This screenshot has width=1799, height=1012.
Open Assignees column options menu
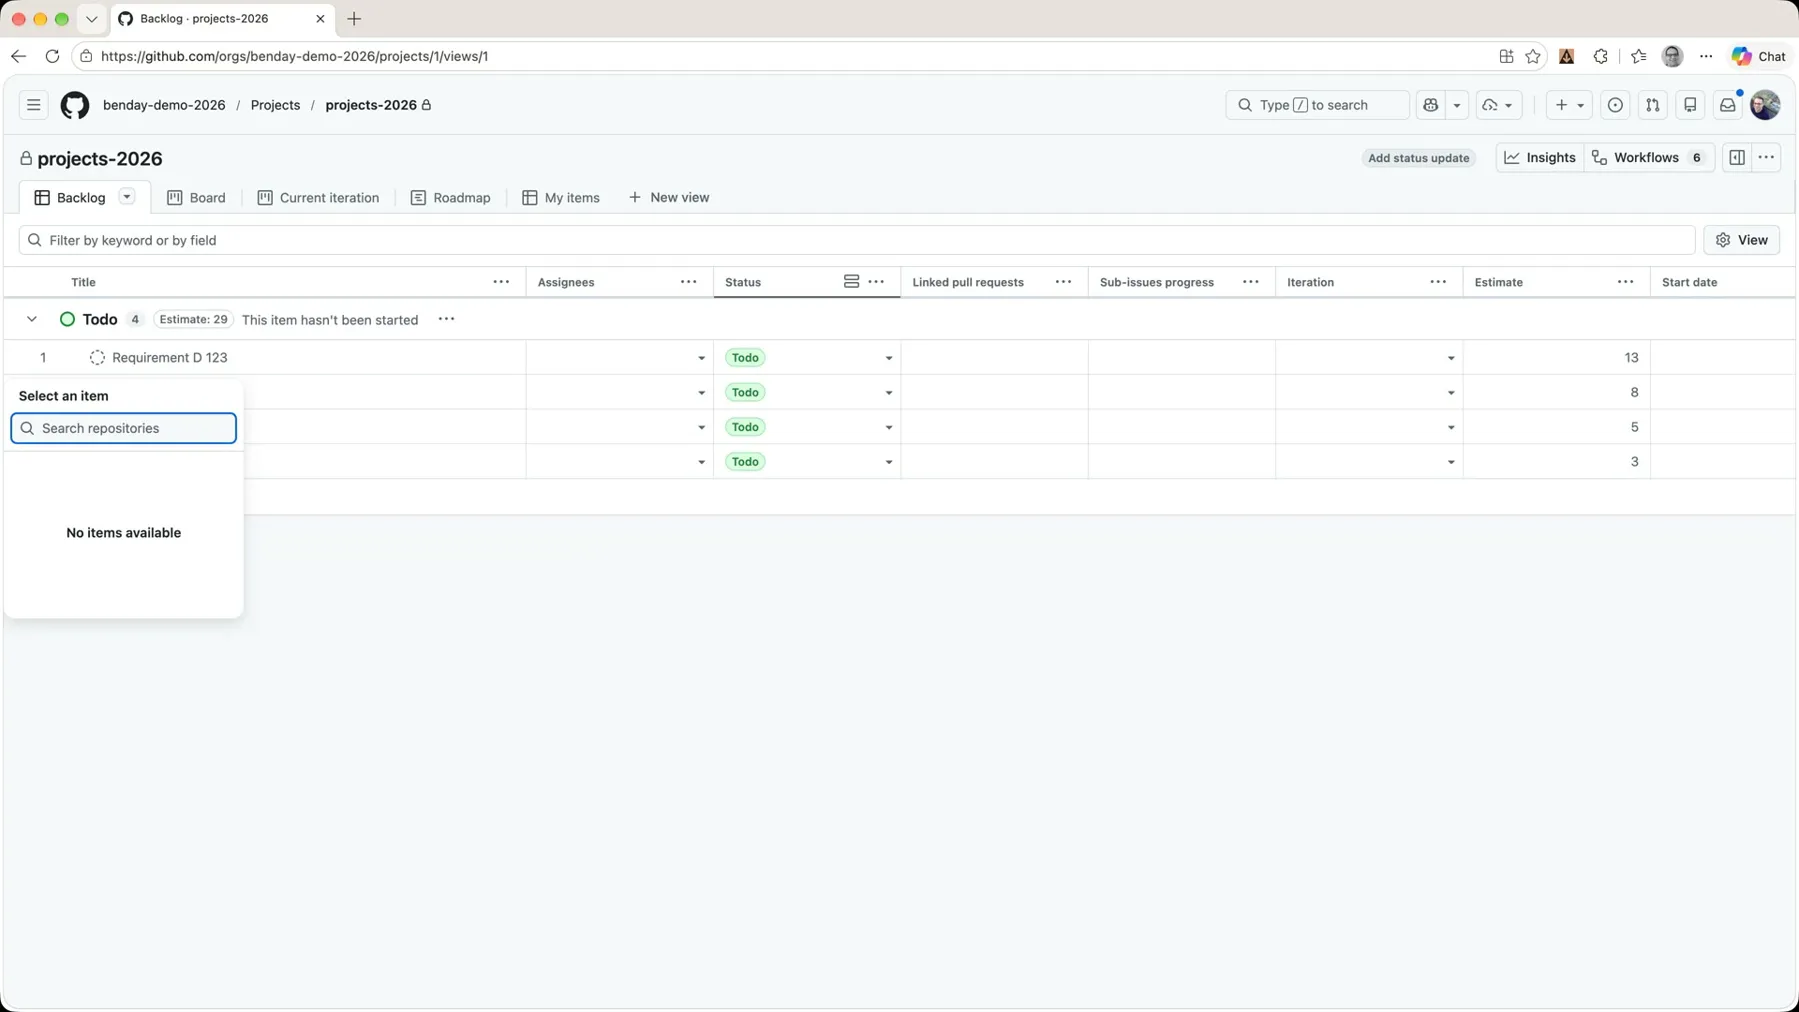click(689, 282)
